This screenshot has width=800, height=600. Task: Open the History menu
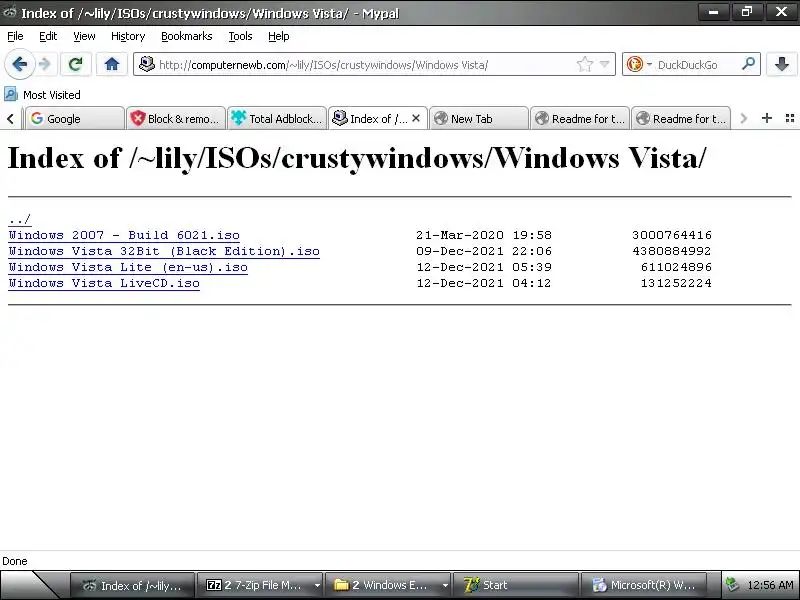[x=128, y=36]
